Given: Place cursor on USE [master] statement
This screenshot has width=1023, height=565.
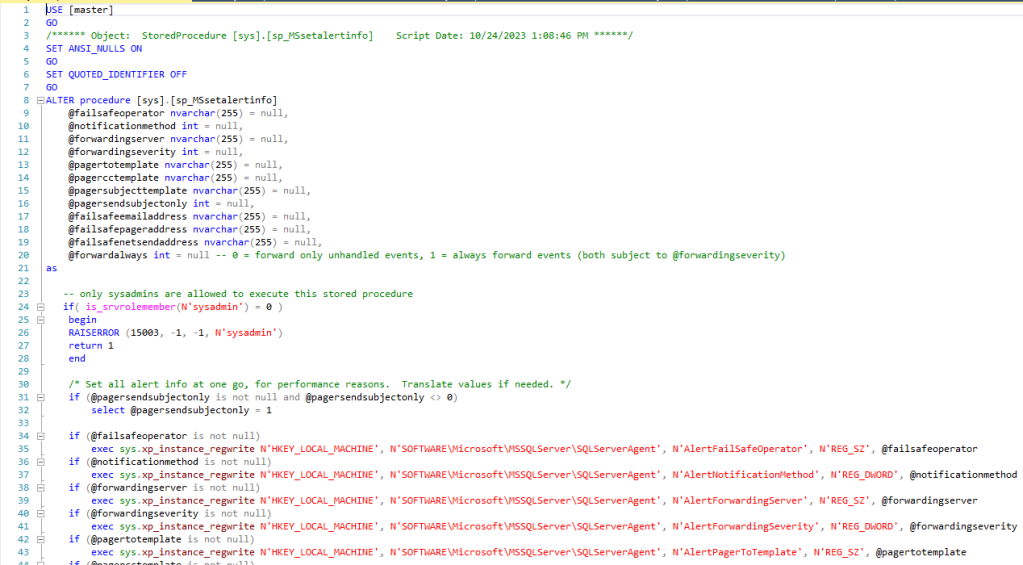Looking at the screenshot, I should click(79, 10).
